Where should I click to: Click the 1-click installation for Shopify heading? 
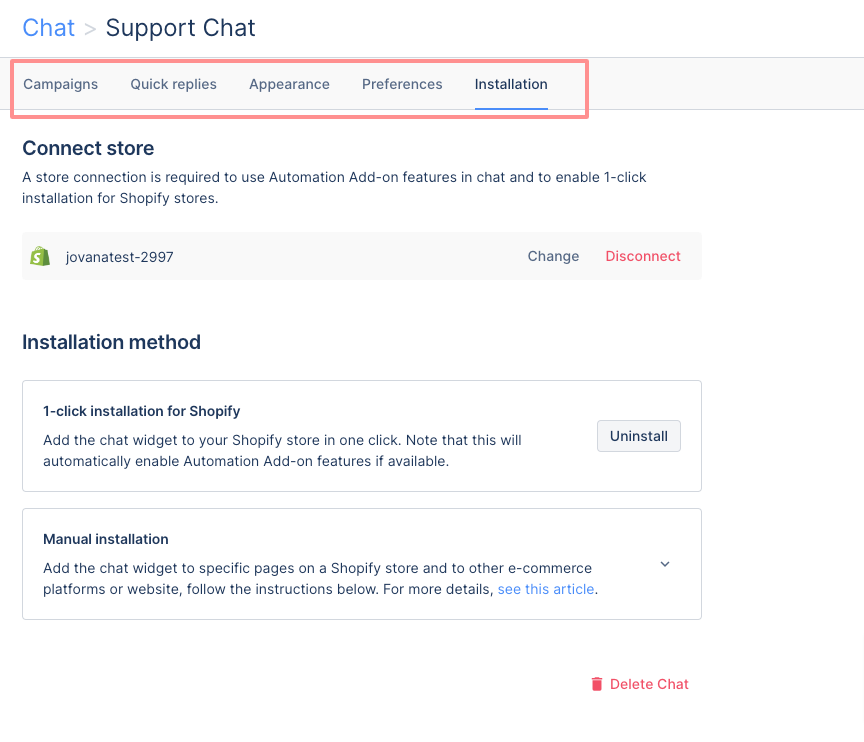point(142,411)
